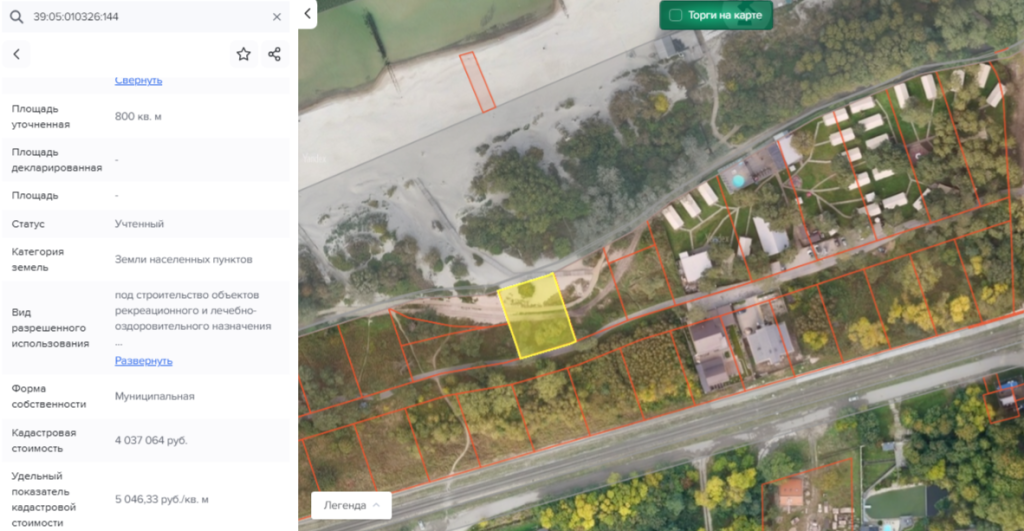Click the Свернуть link
The image size is (1024, 531).
coord(138,80)
